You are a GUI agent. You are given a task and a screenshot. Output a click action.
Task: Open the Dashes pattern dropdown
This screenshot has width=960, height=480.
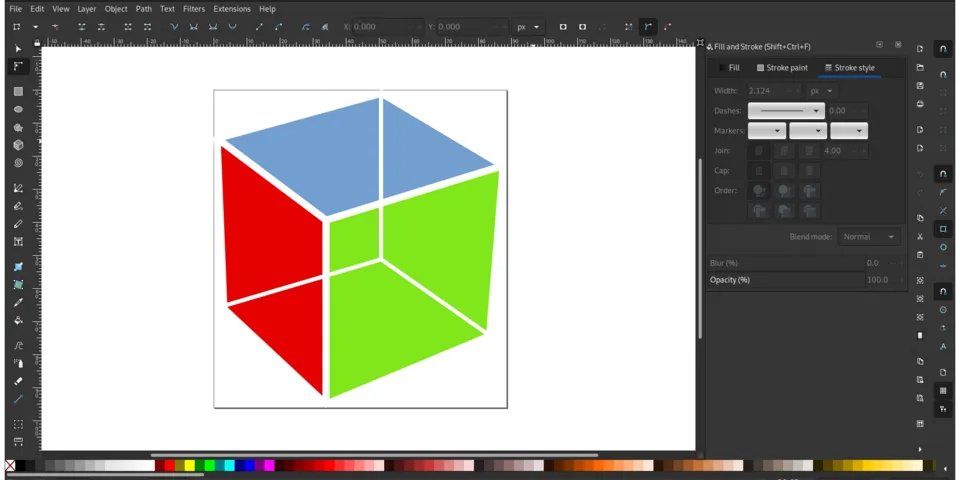786,111
